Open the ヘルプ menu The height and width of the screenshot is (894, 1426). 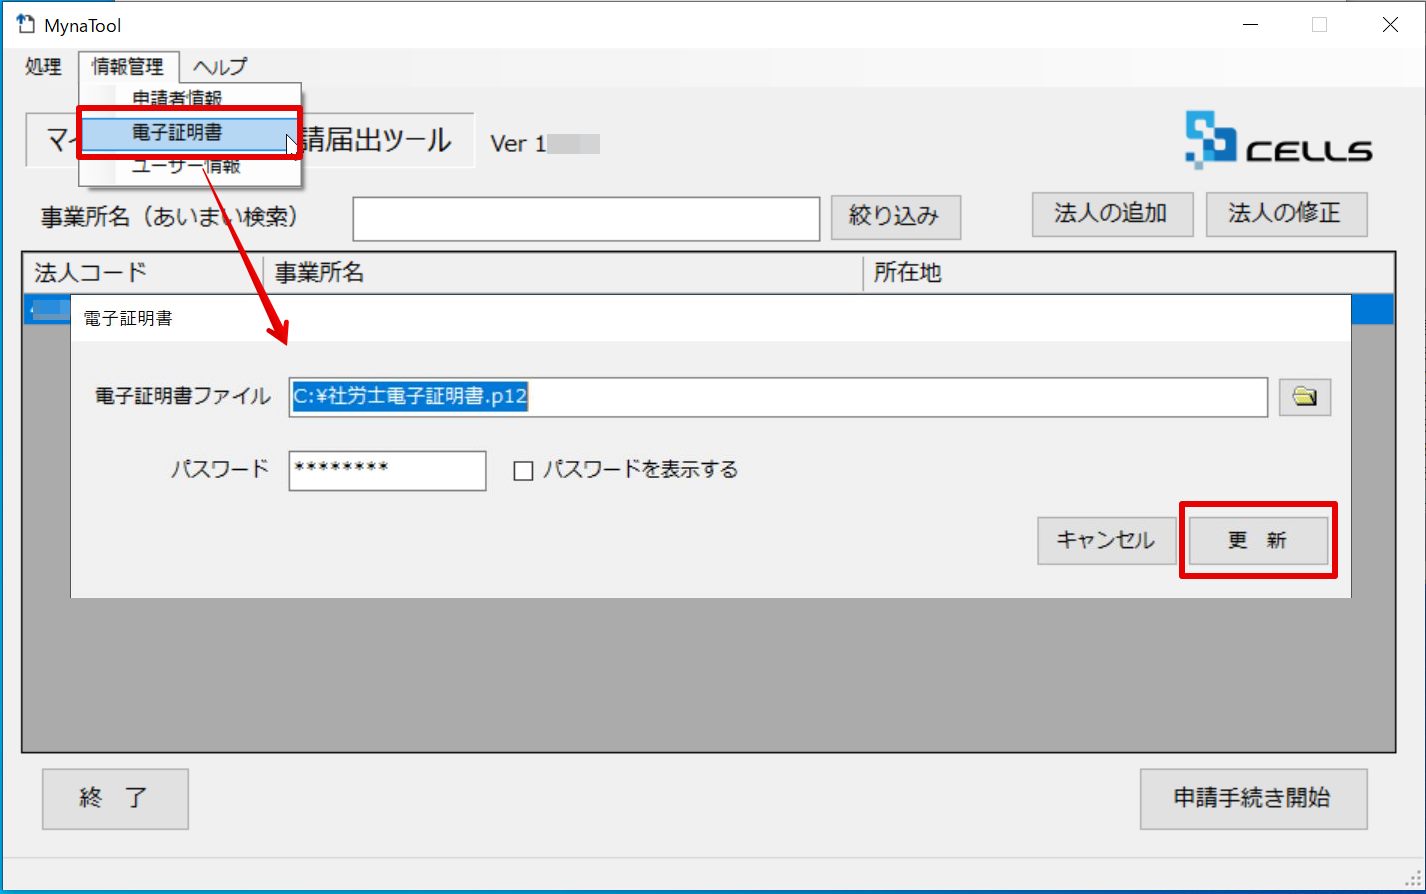[x=220, y=67]
